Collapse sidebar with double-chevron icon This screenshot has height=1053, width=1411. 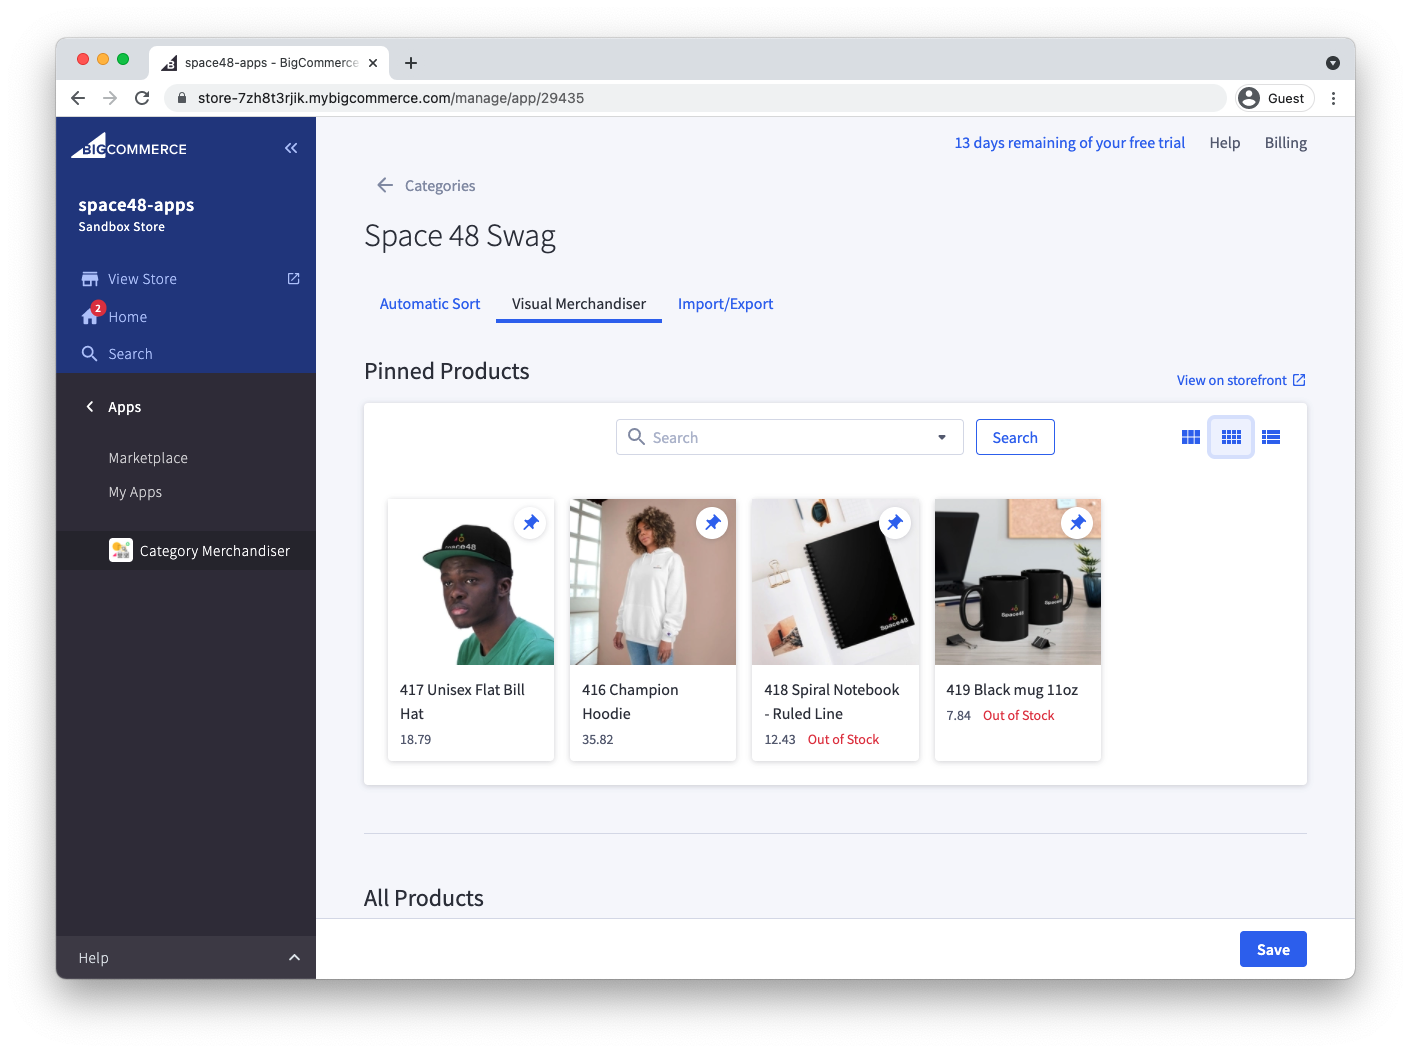[x=291, y=148]
